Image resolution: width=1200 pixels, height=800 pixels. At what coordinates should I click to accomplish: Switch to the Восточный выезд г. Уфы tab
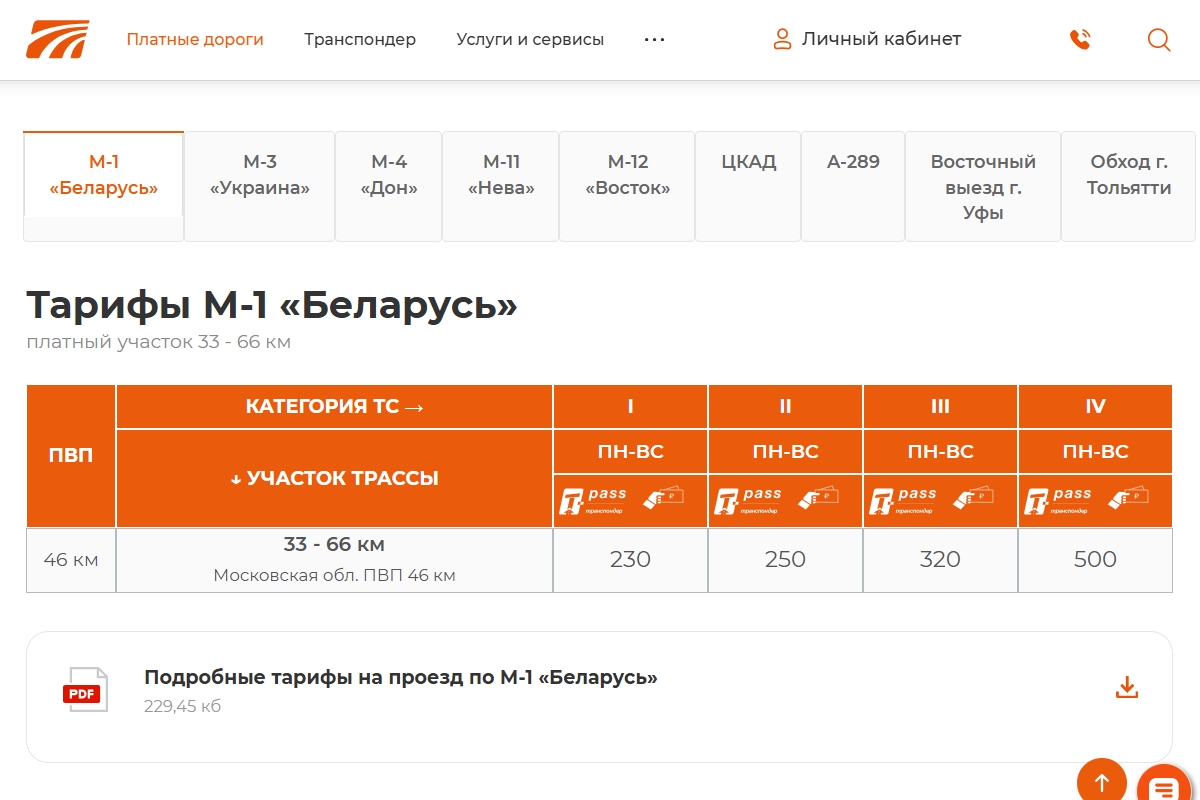(983, 186)
